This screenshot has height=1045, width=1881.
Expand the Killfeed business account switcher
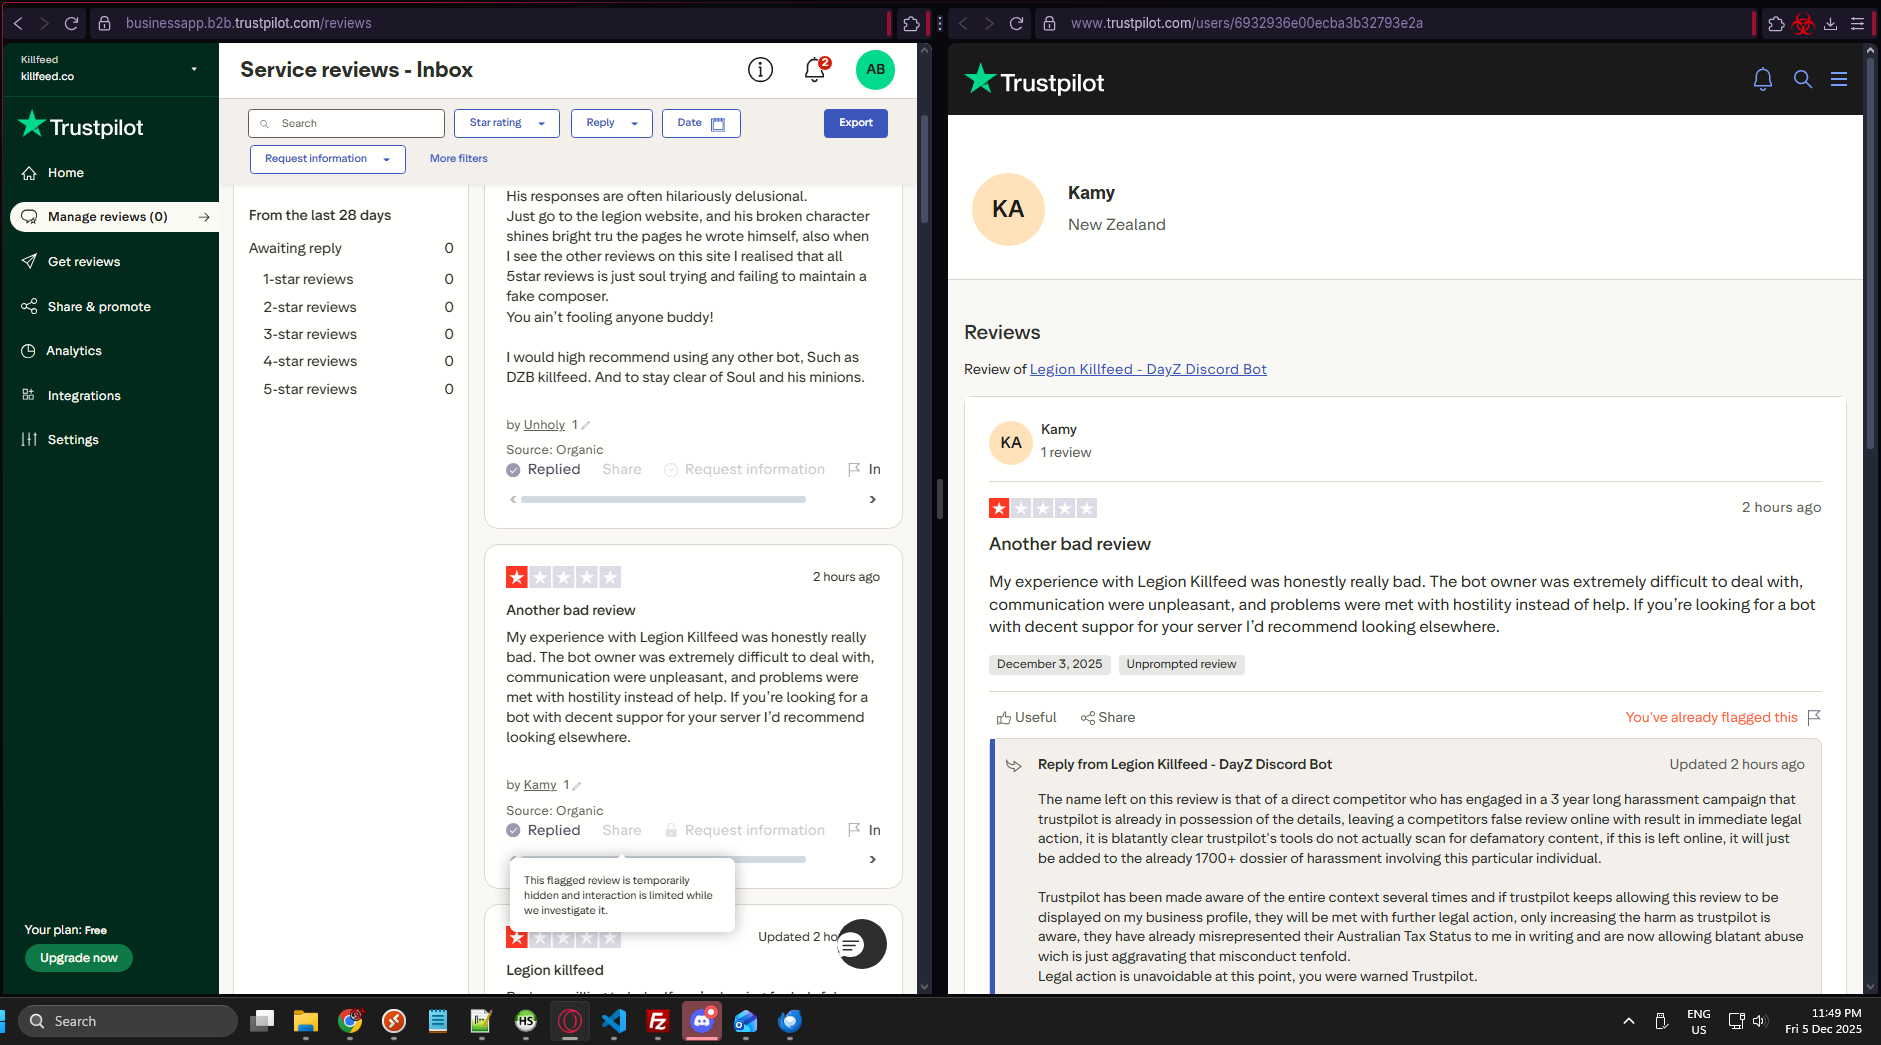194,69
